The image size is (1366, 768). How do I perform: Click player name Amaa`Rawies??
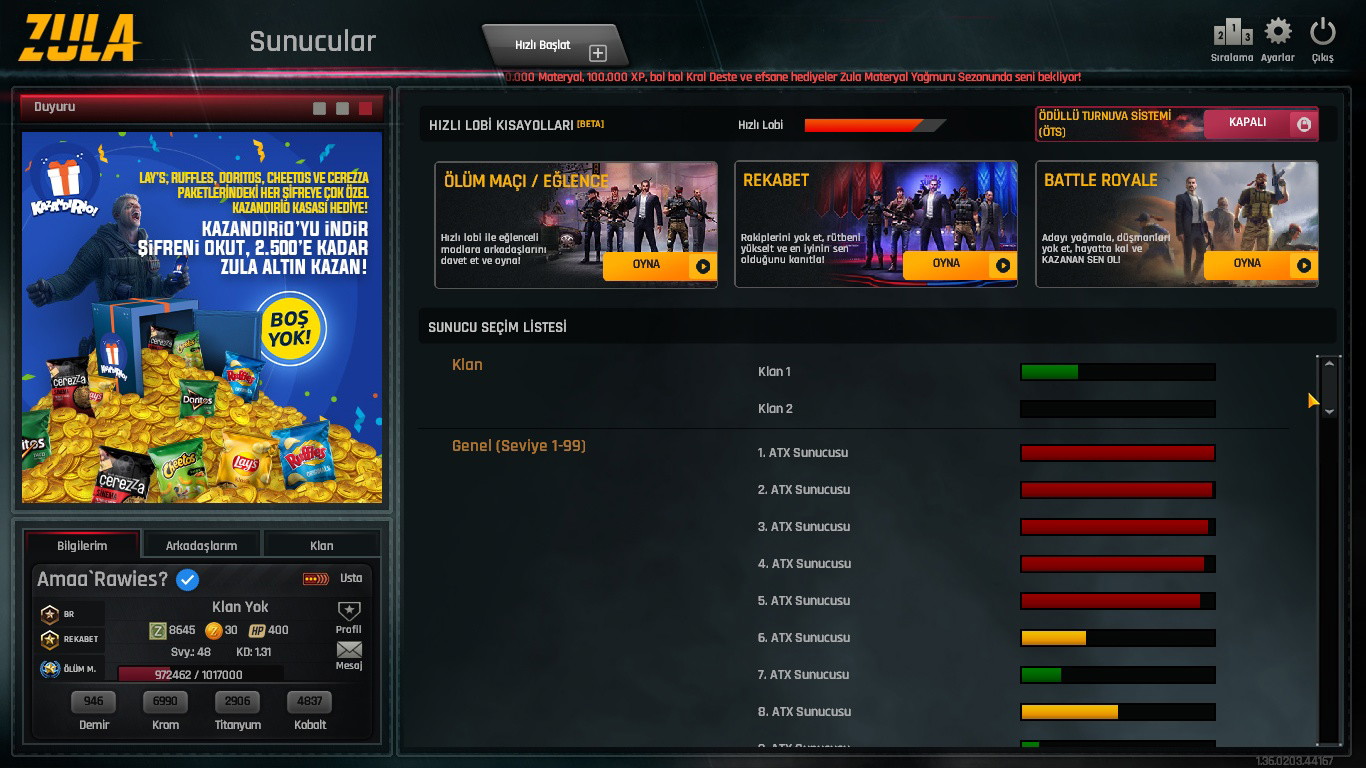pos(103,579)
